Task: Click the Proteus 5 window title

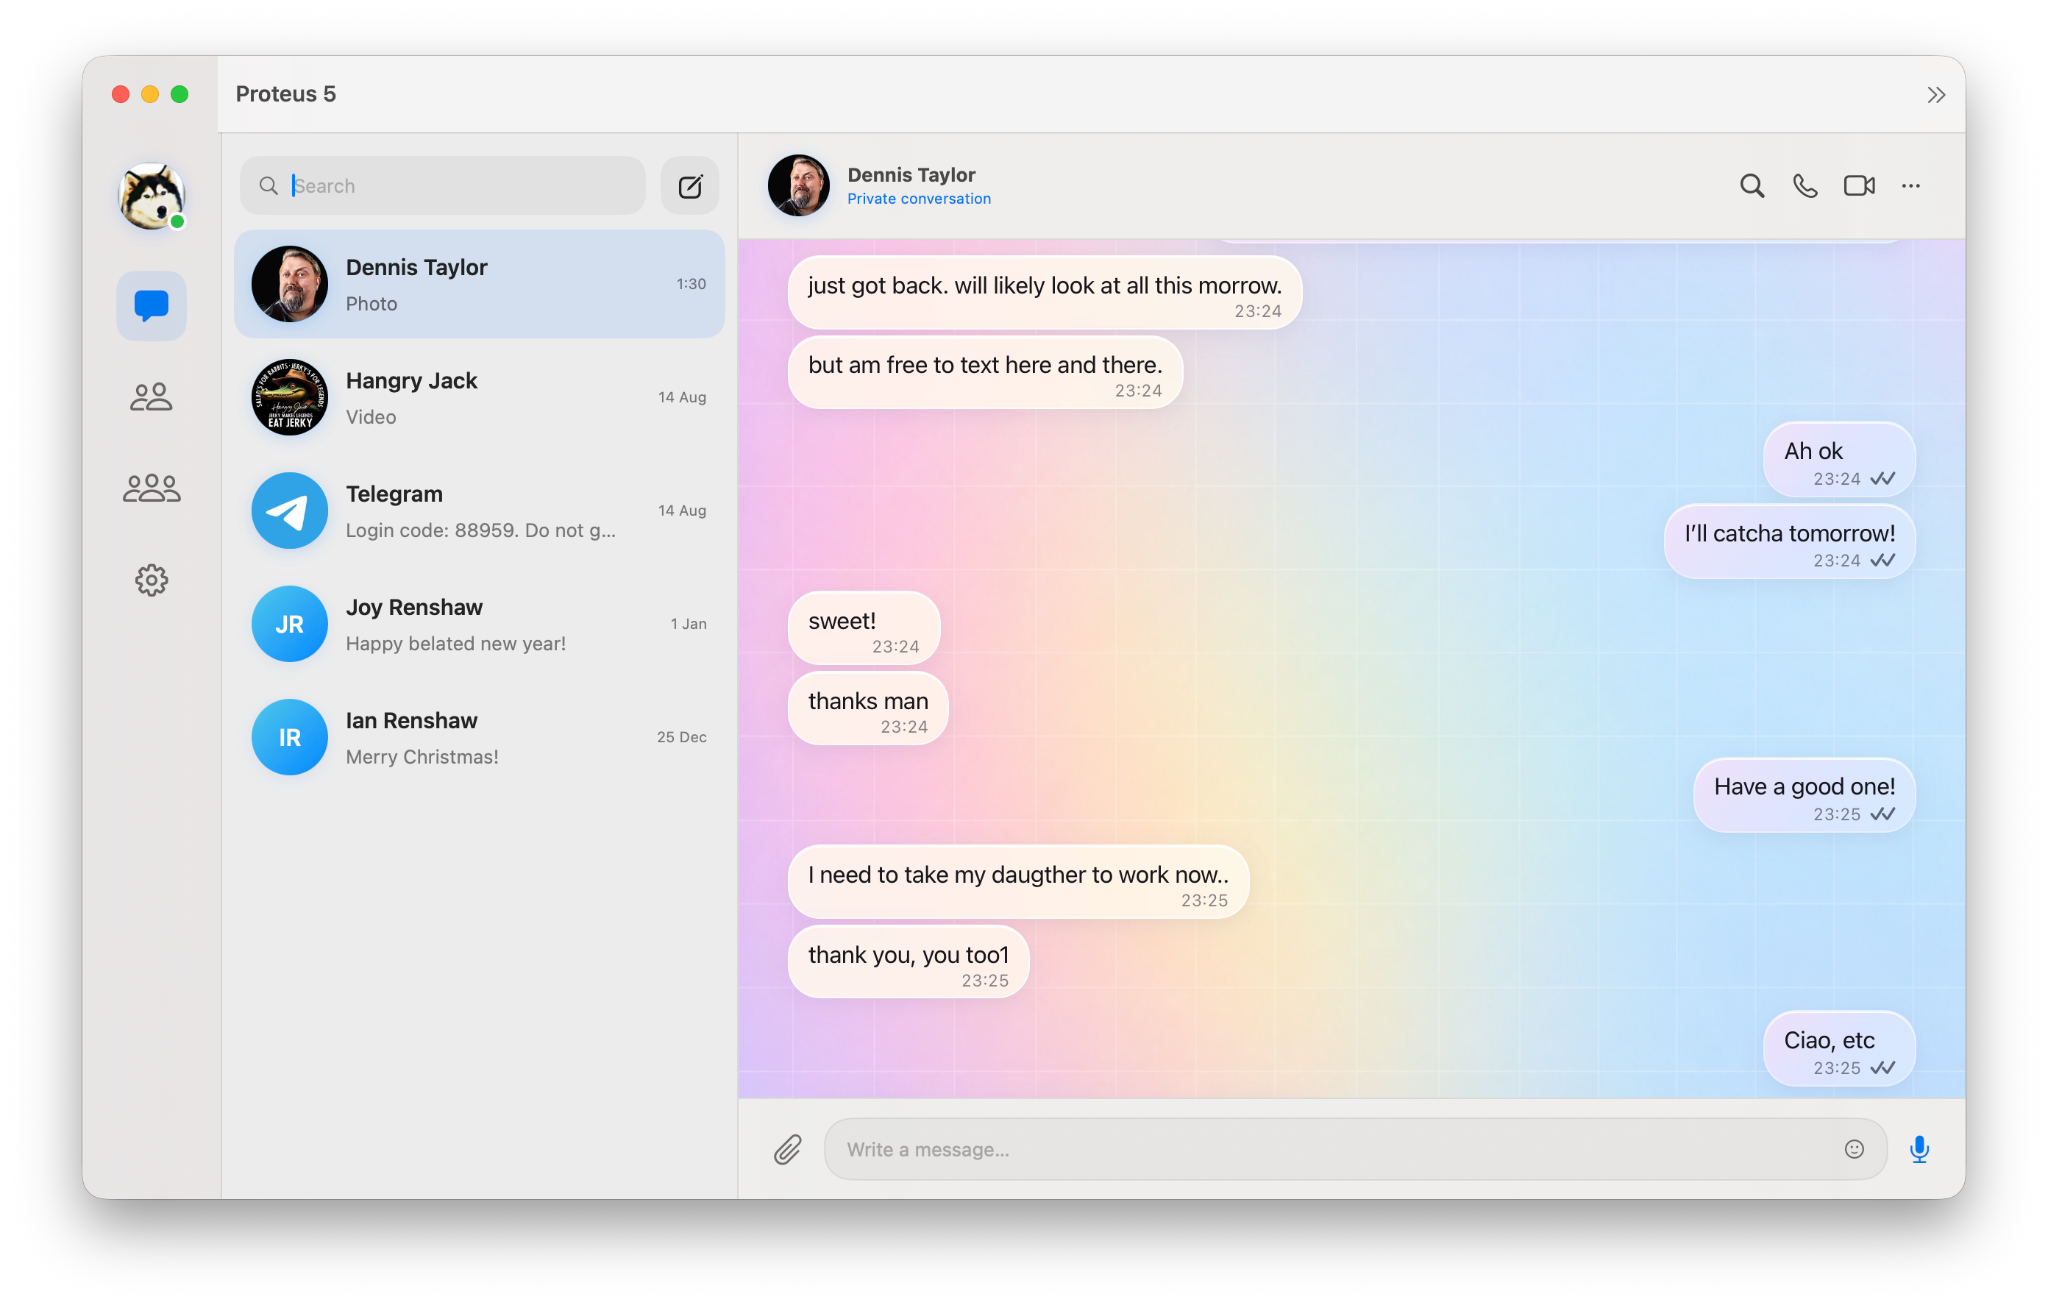Action: click(x=286, y=94)
